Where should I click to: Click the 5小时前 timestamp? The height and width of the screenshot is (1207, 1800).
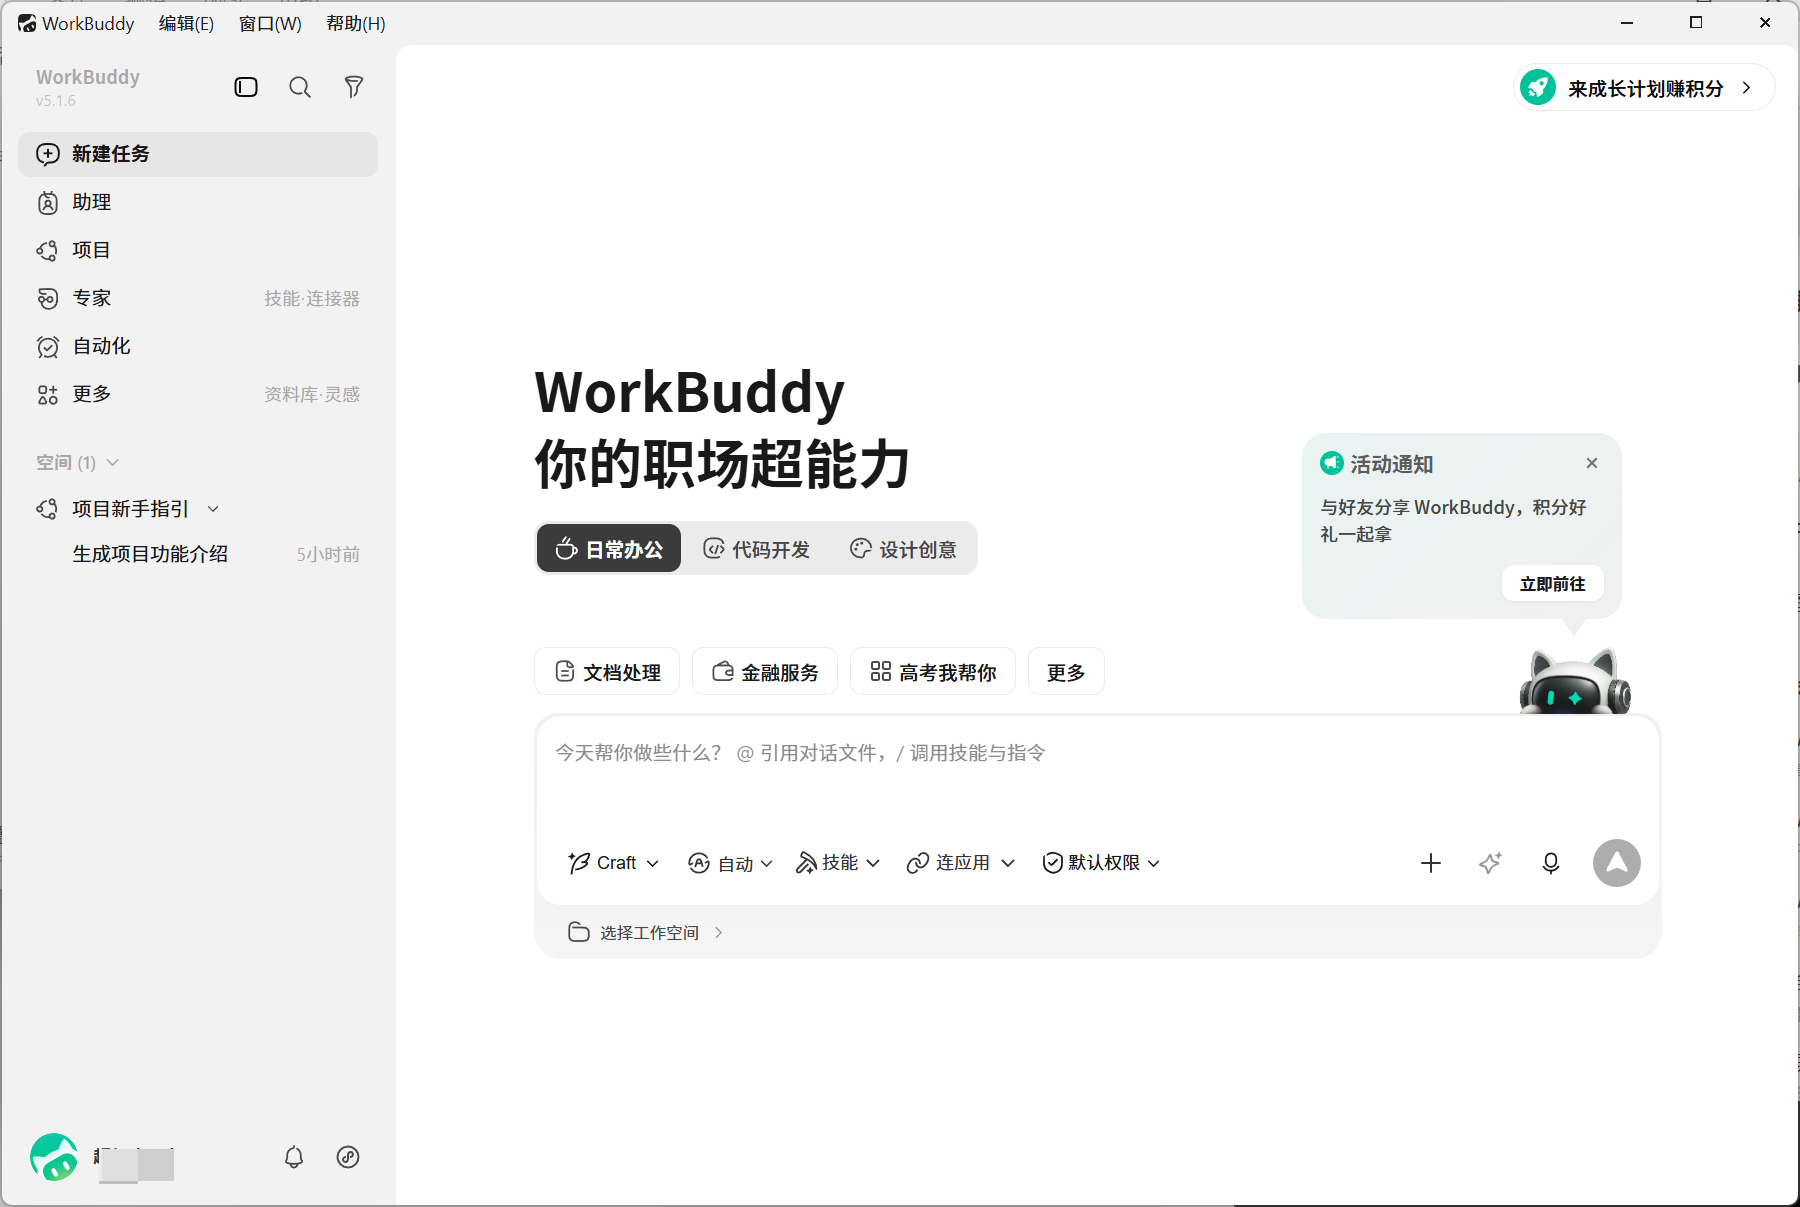[x=328, y=554]
